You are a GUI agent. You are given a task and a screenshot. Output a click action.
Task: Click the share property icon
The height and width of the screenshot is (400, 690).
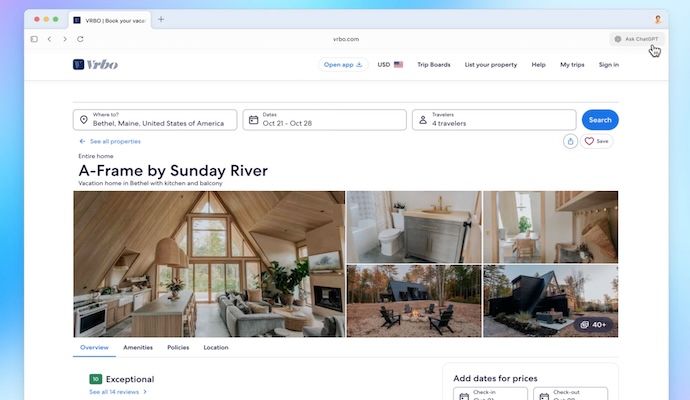pyautogui.click(x=570, y=141)
